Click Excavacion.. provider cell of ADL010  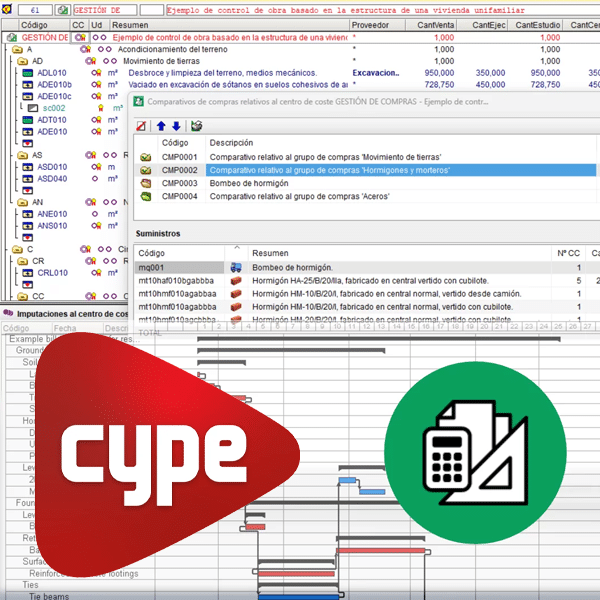[376, 73]
